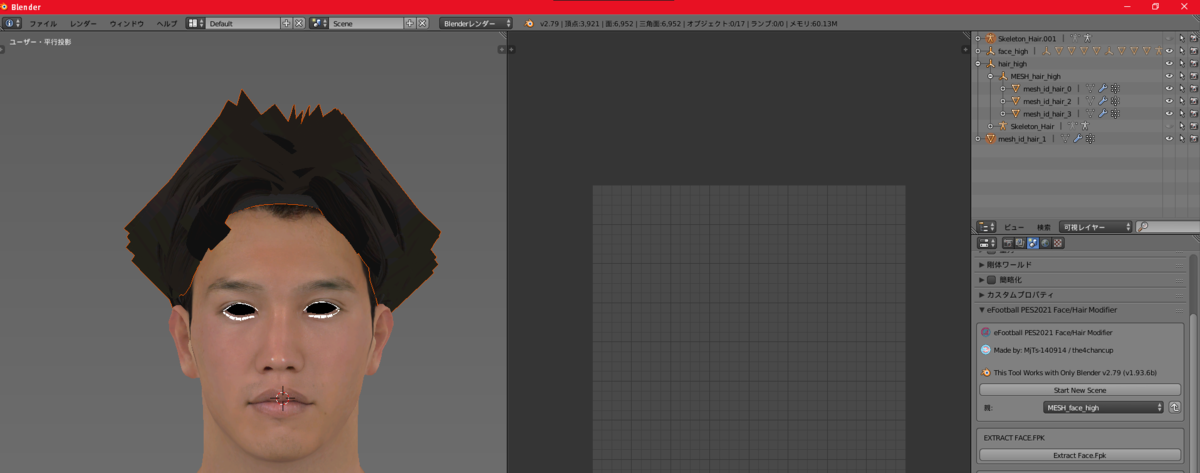Image resolution: width=1200 pixels, height=473 pixels.
Task: Click the Default screen layout name field
Action: coord(242,23)
